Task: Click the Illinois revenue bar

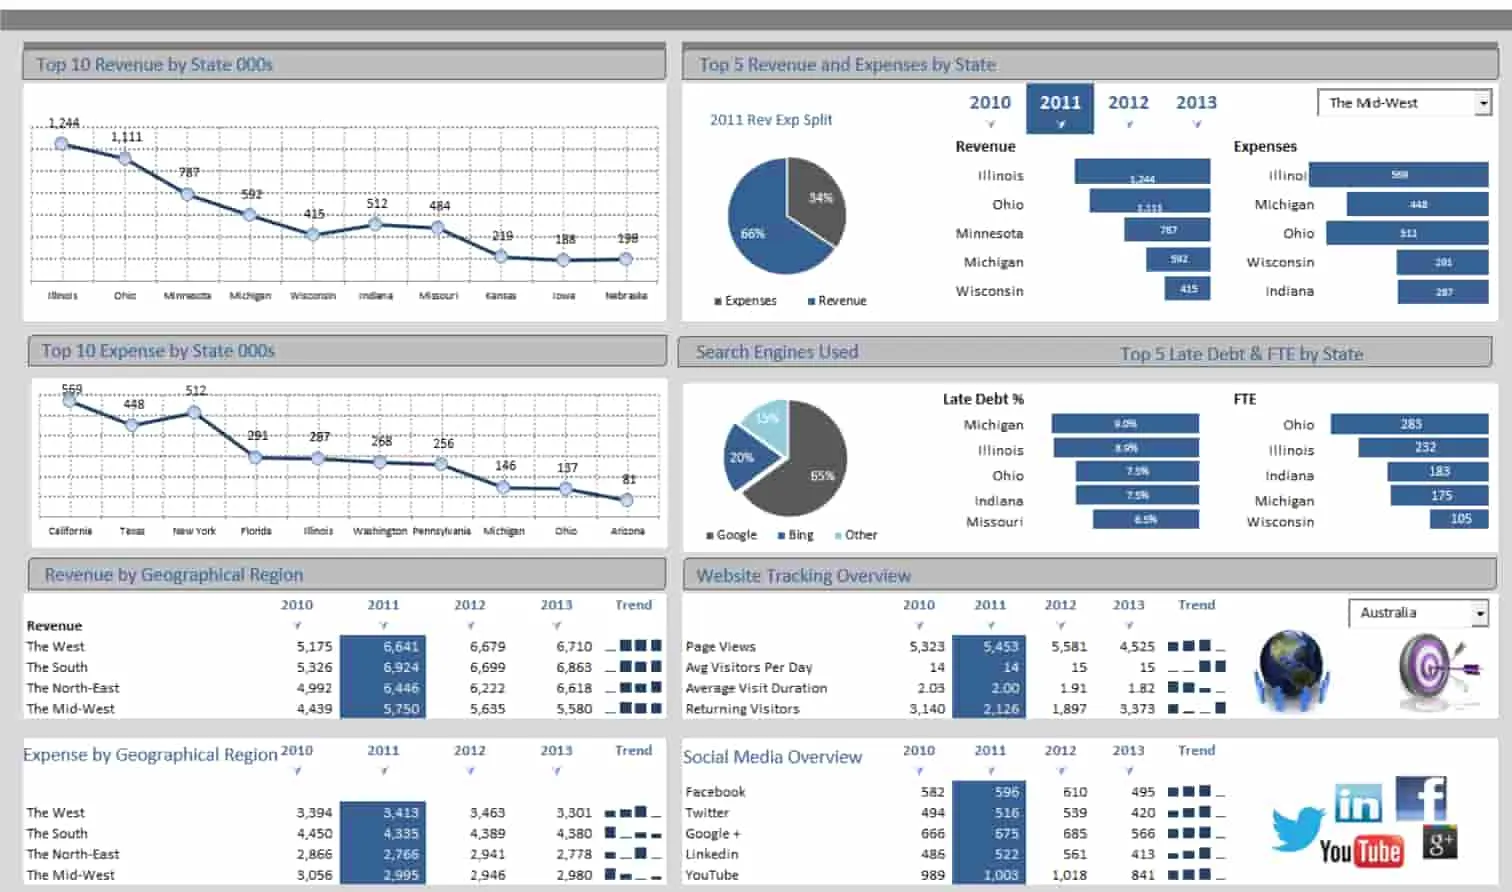Action: [1142, 174]
